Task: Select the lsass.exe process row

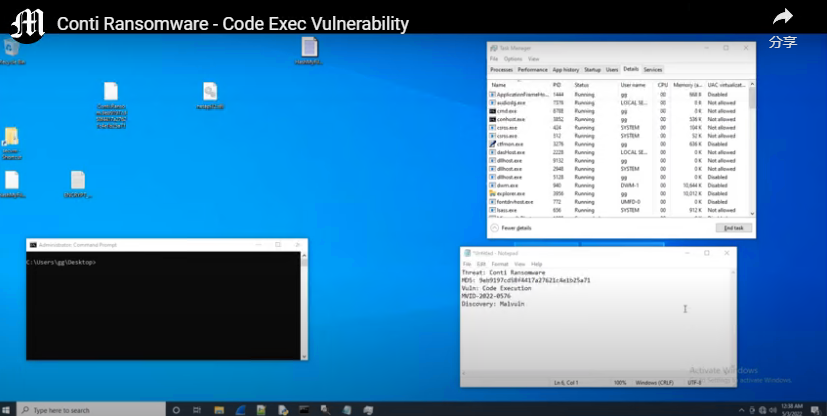Action: click(619, 210)
